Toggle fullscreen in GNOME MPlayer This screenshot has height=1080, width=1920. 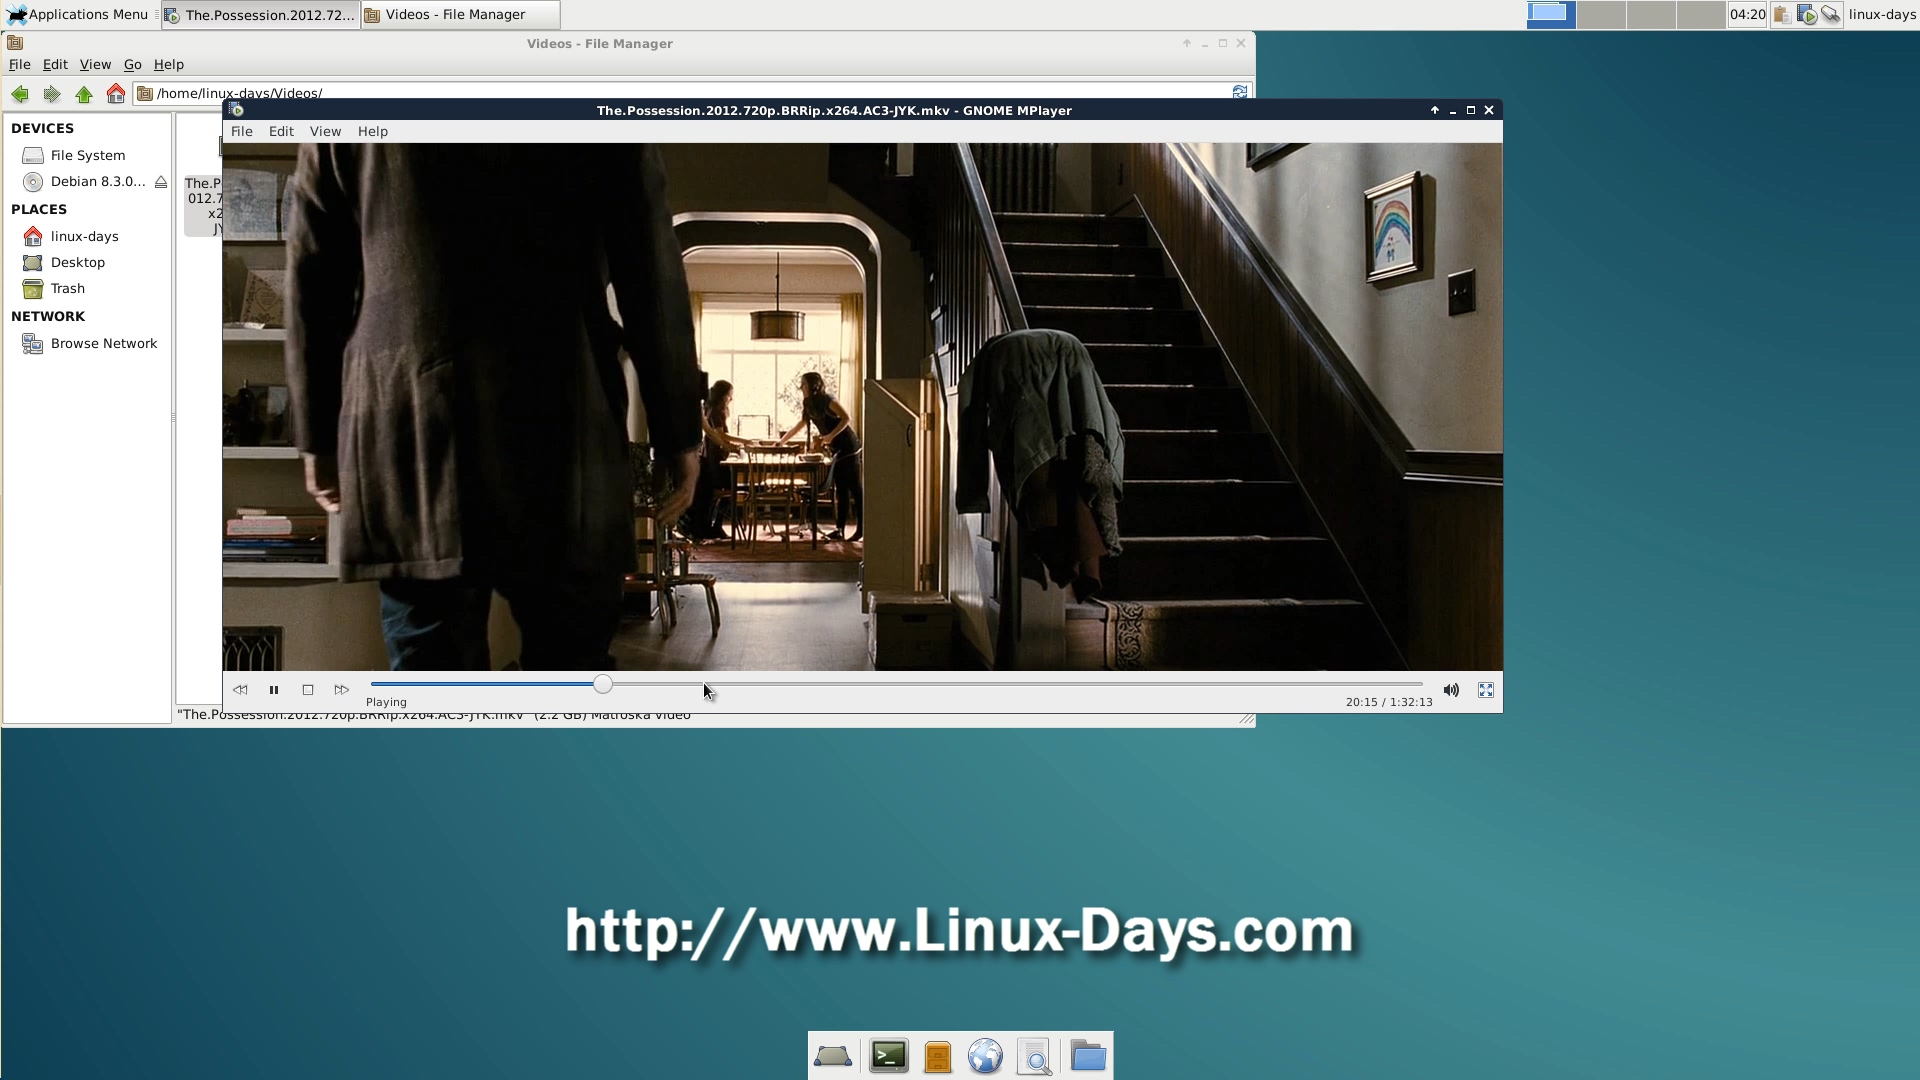pos(1486,690)
